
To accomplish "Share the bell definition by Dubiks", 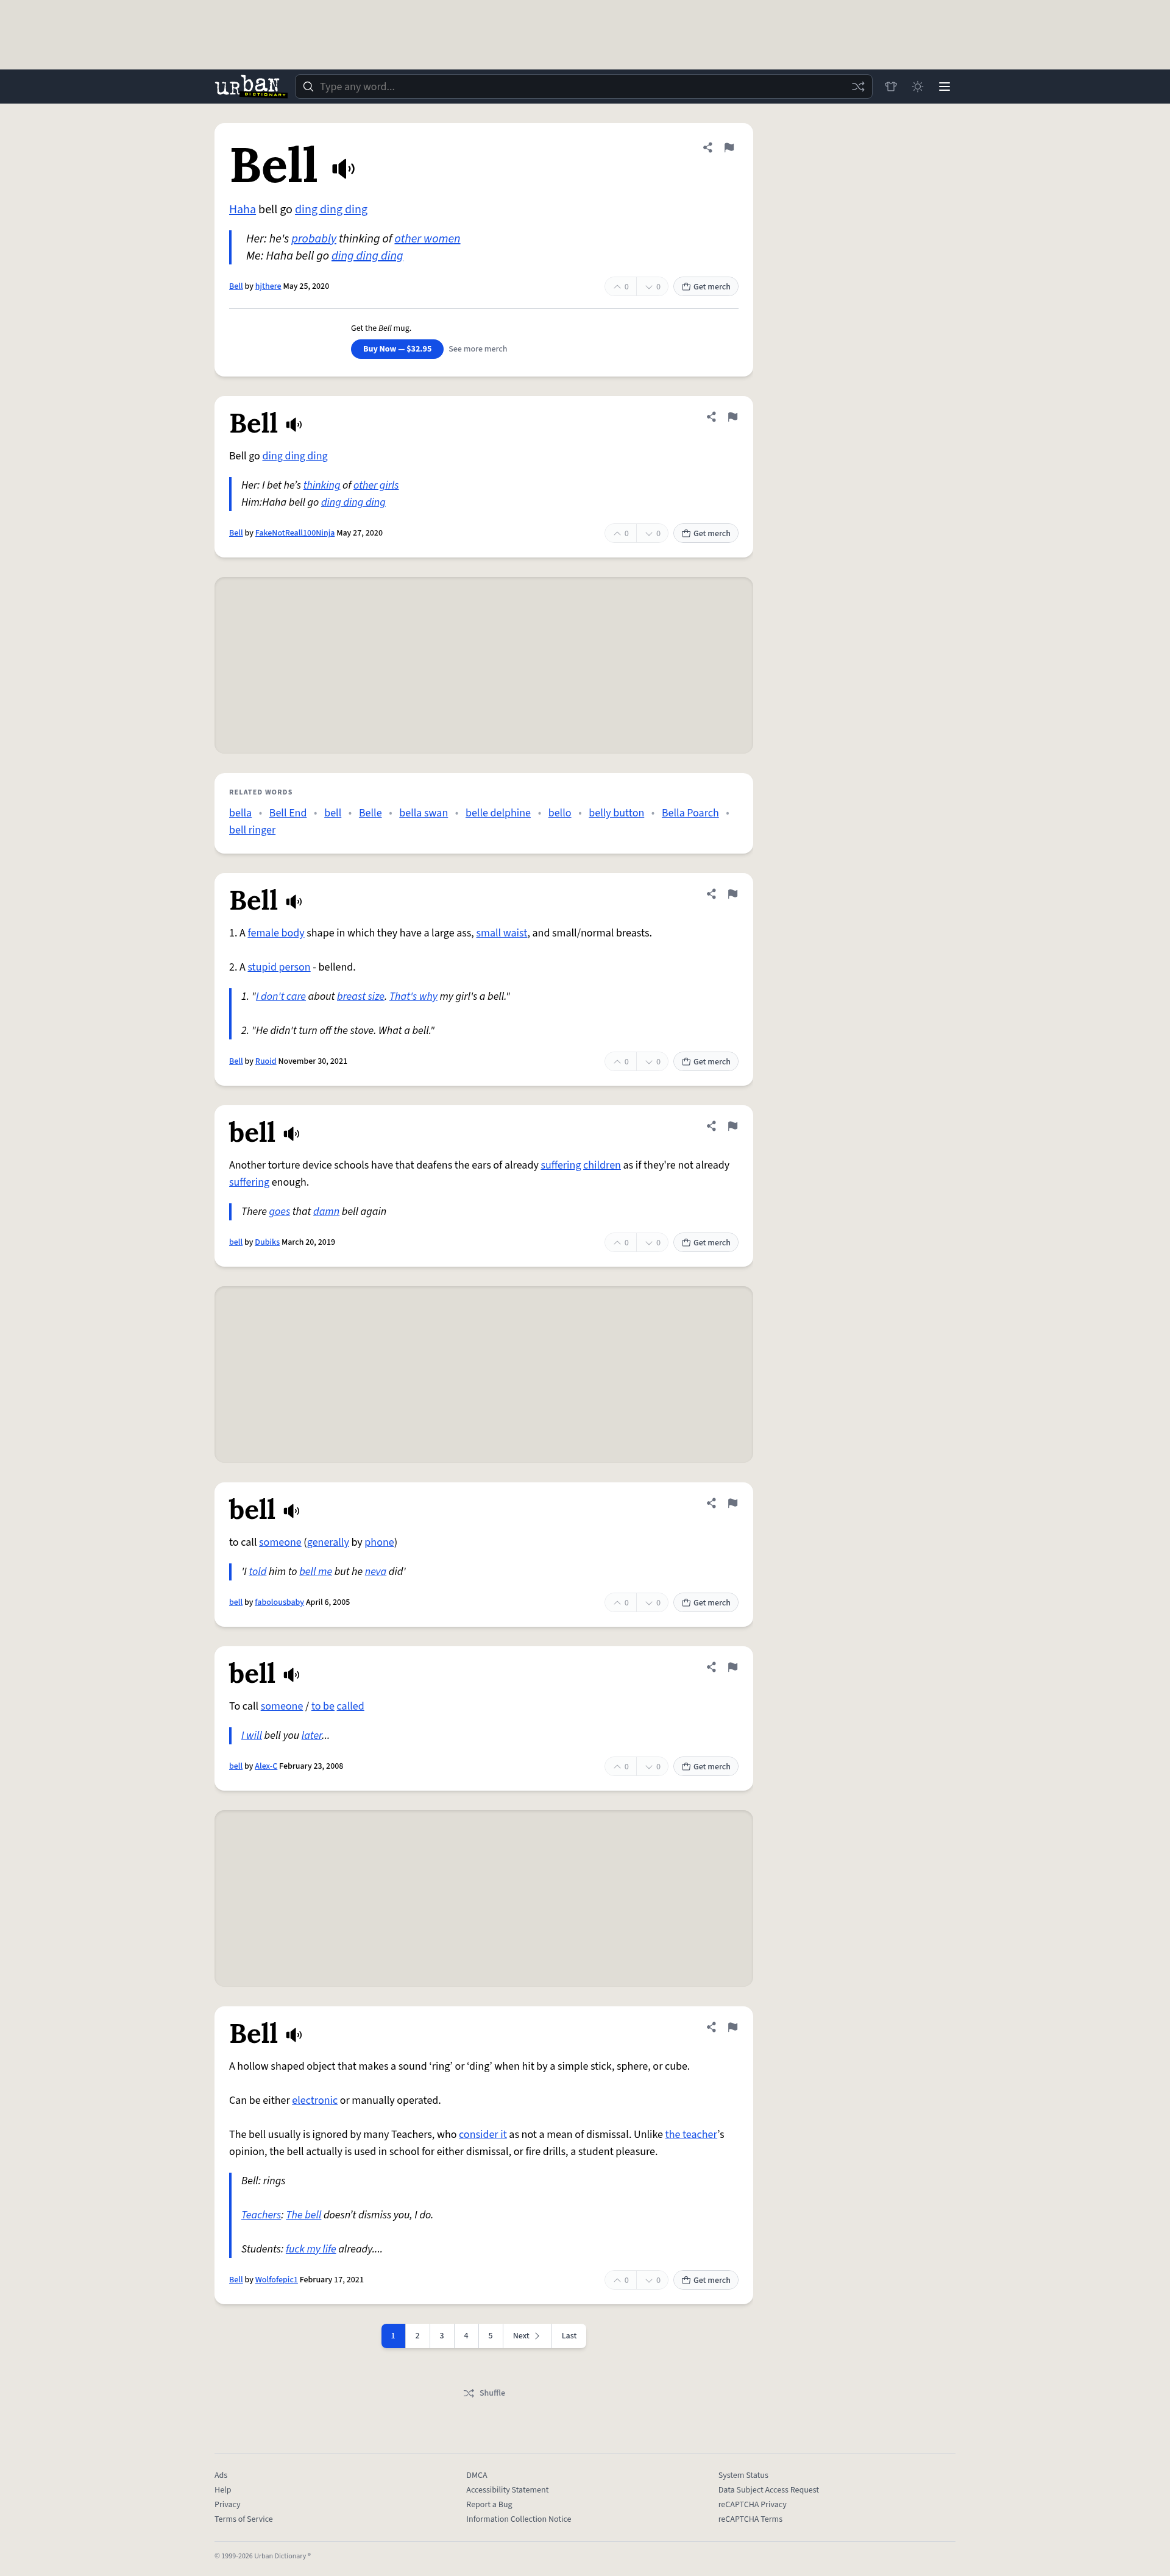I will [711, 1126].
